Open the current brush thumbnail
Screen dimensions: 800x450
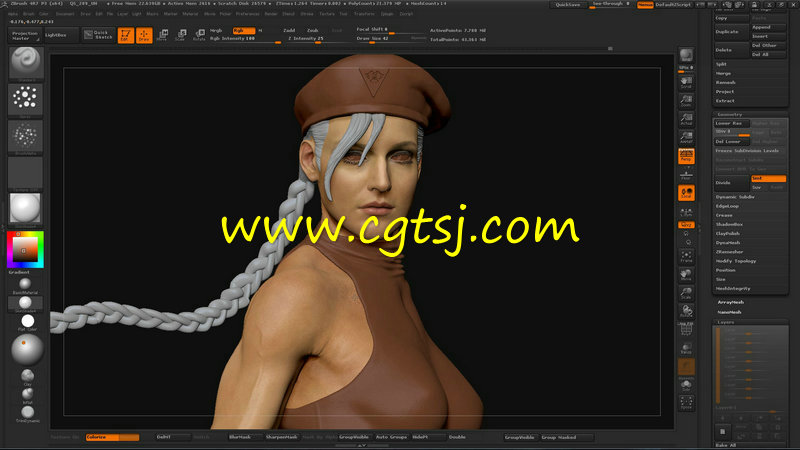pos(26,63)
